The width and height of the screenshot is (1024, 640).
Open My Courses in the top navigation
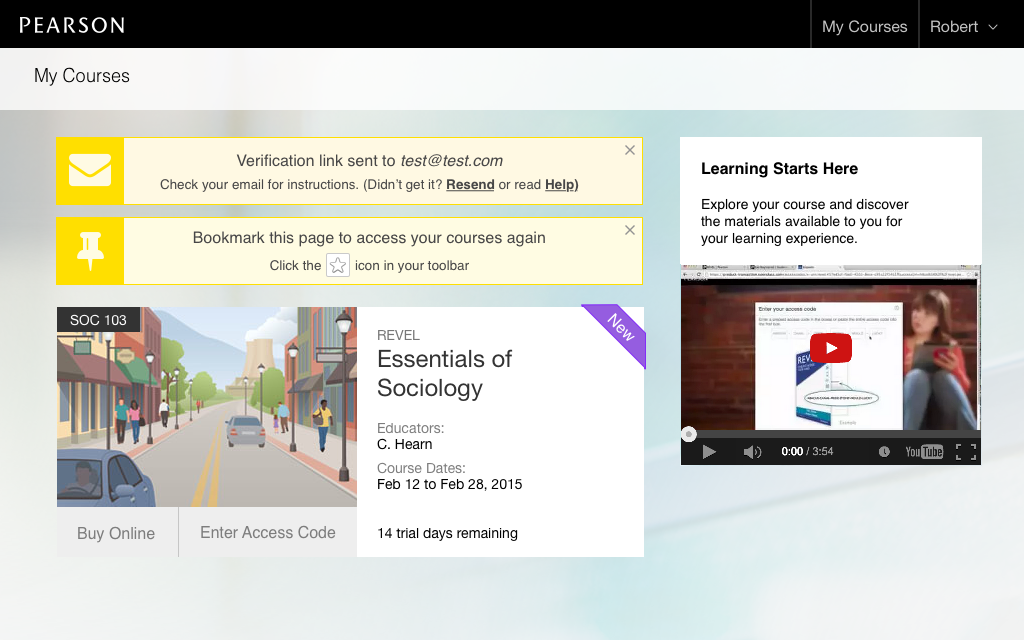pos(865,26)
